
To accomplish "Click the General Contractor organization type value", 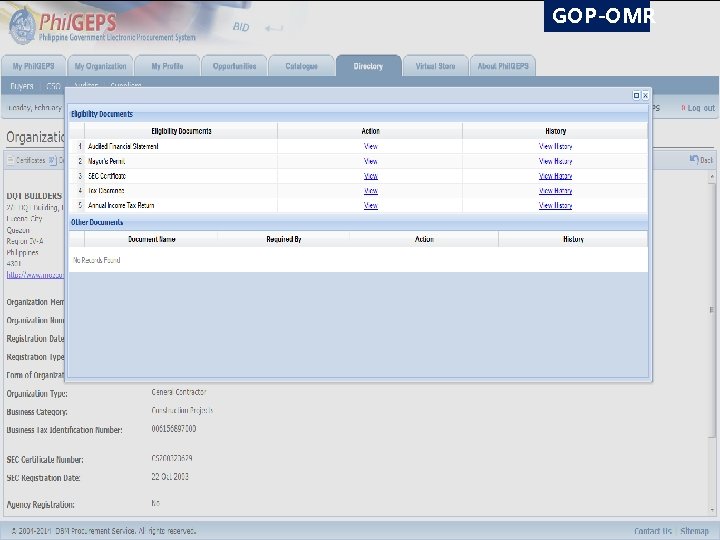I will pyautogui.click(x=179, y=392).
